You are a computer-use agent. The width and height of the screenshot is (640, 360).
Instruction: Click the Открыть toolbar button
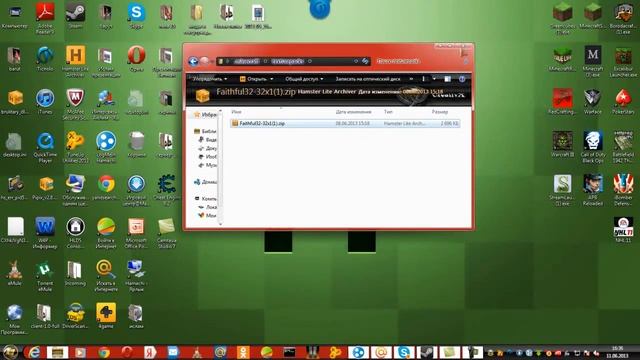coord(253,79)
